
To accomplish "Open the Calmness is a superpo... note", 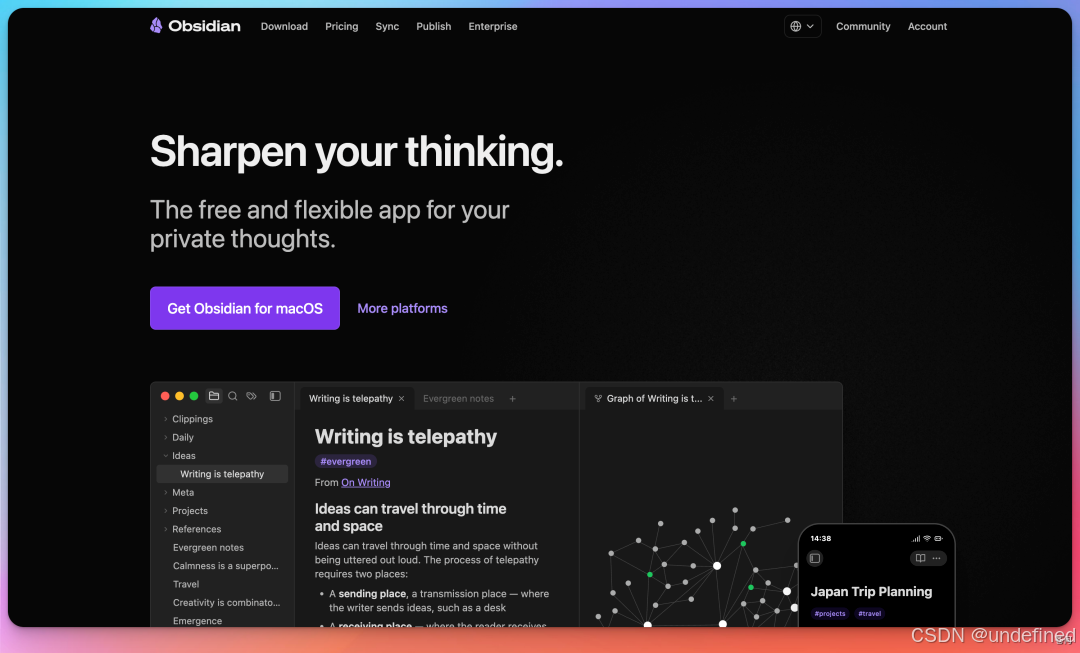I will pos(225,566).
